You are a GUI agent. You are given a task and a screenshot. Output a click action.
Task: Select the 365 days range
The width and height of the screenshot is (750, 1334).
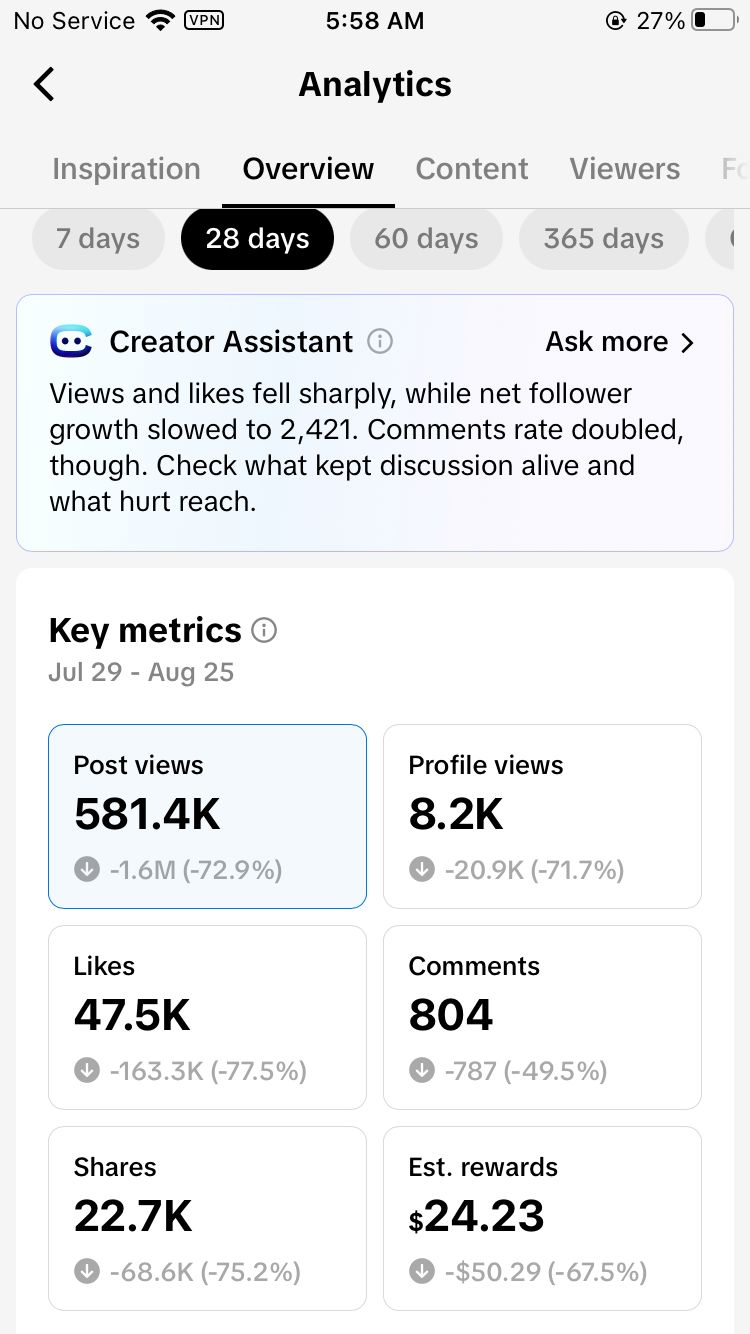[x=604, y=239]
